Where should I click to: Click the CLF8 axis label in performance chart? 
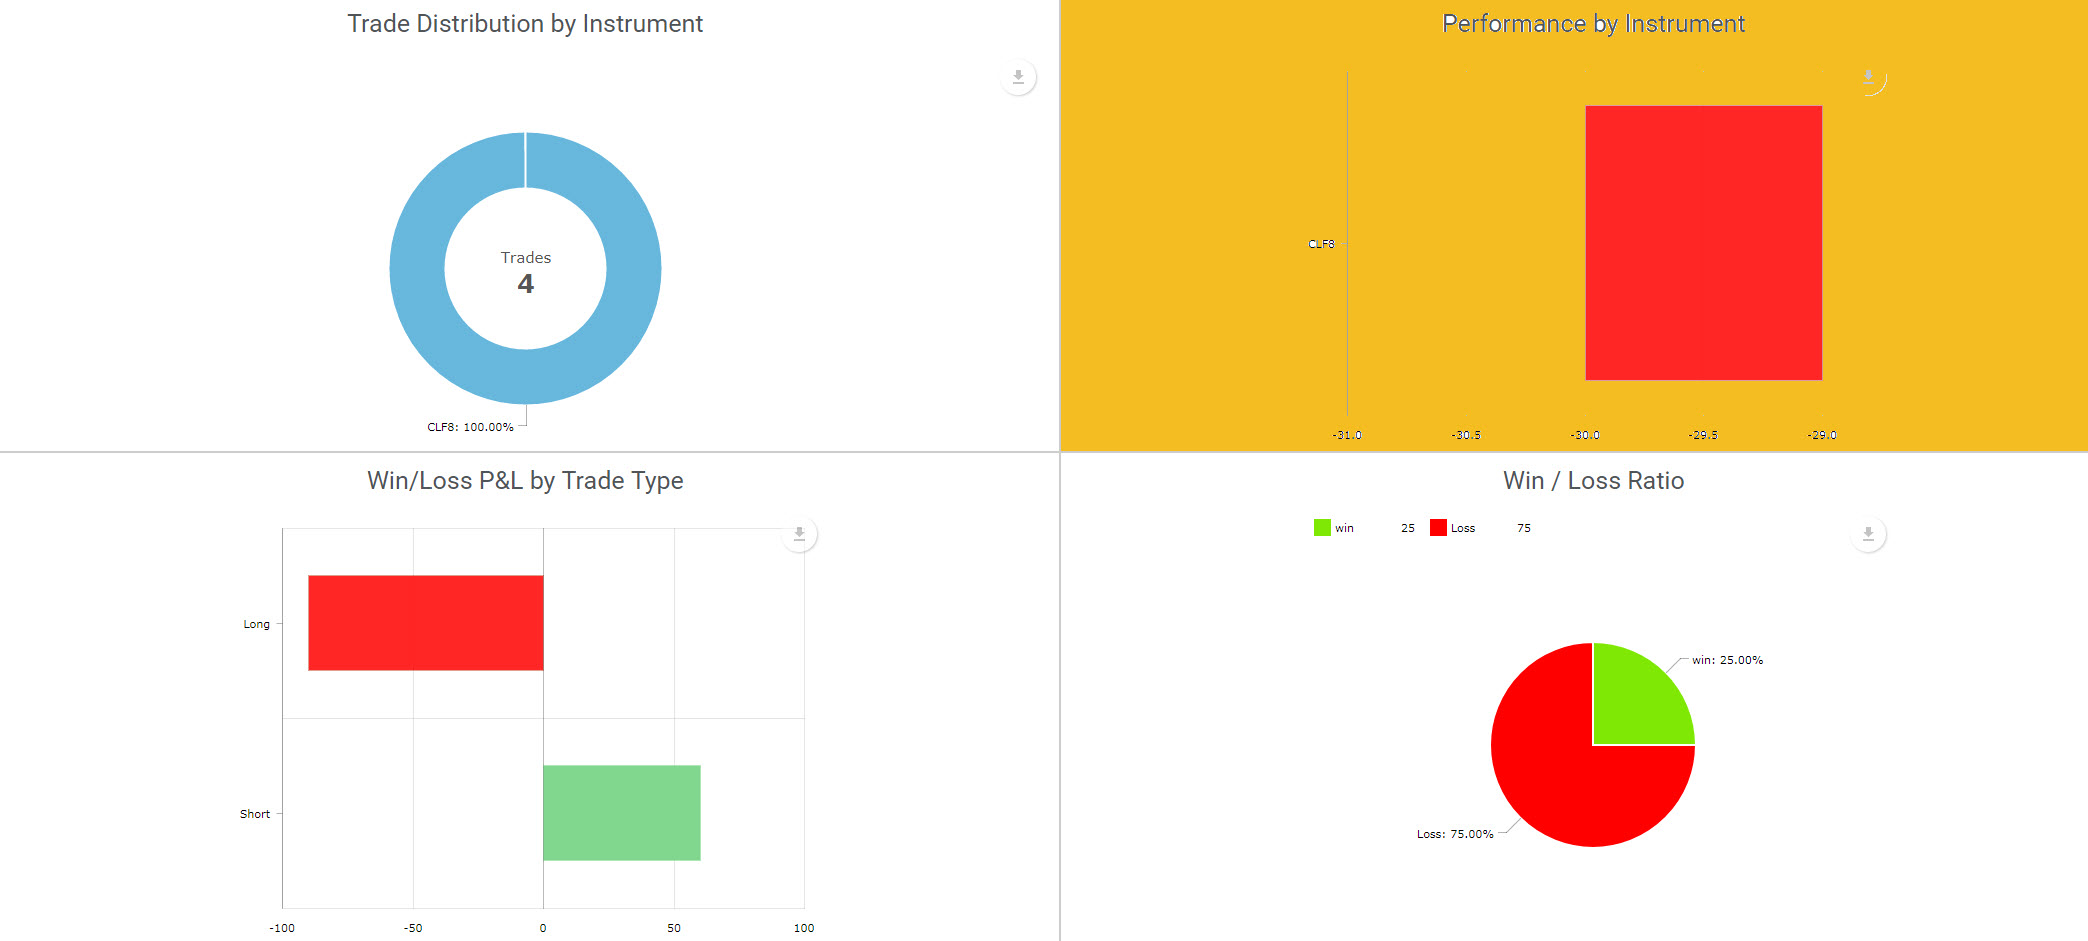tap(1321, 244)
